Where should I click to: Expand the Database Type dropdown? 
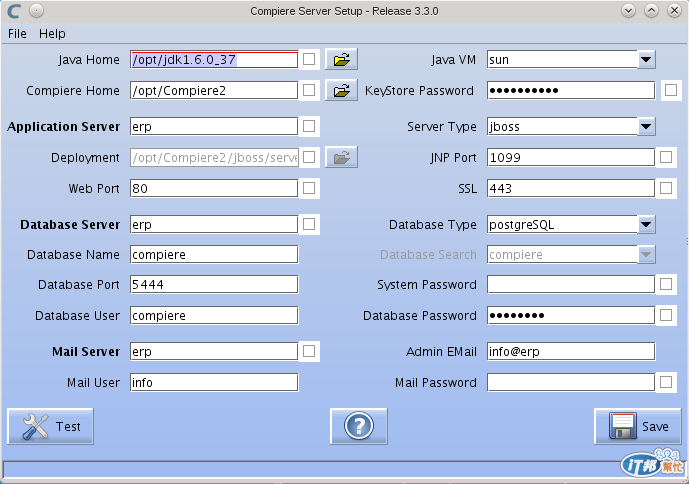[x=646, y=225]
